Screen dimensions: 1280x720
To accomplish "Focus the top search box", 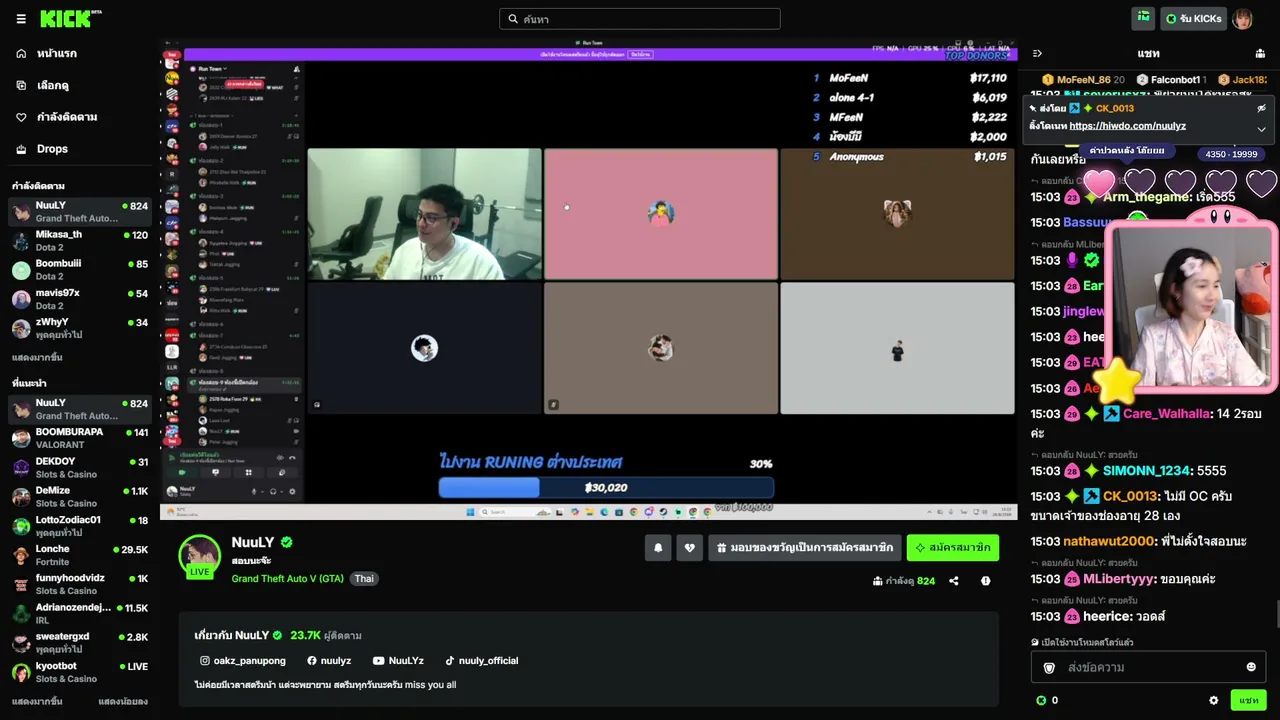I will coord(640,19).
